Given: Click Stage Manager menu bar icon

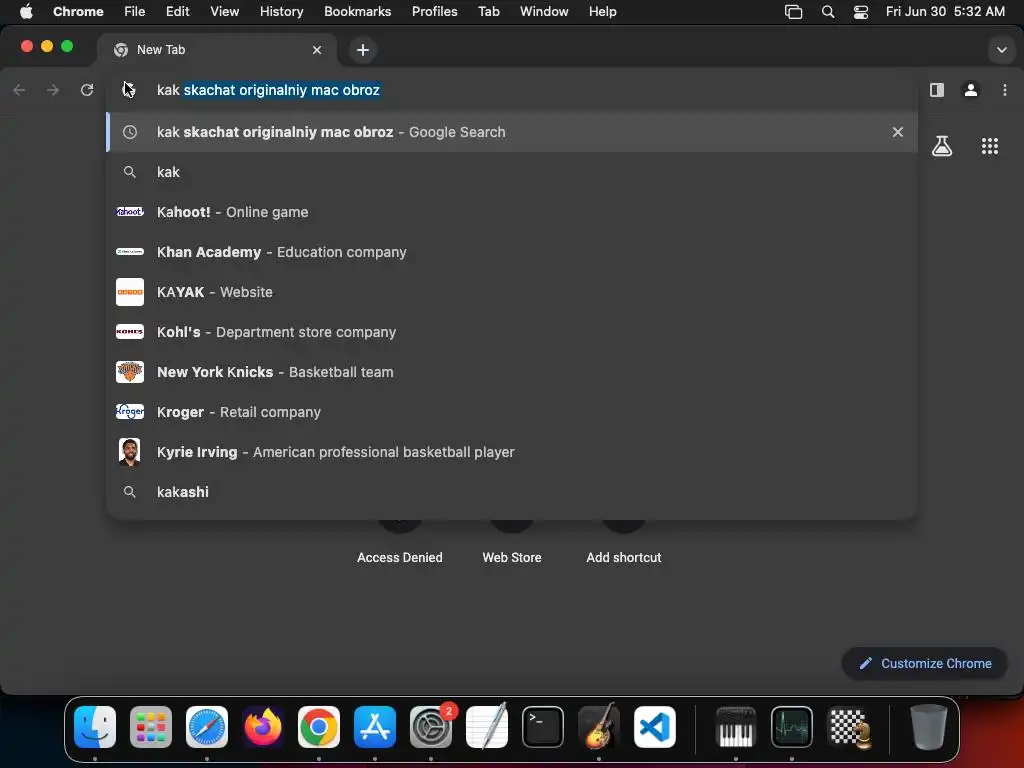Looking at the screenshot, I should coord(793,11).
